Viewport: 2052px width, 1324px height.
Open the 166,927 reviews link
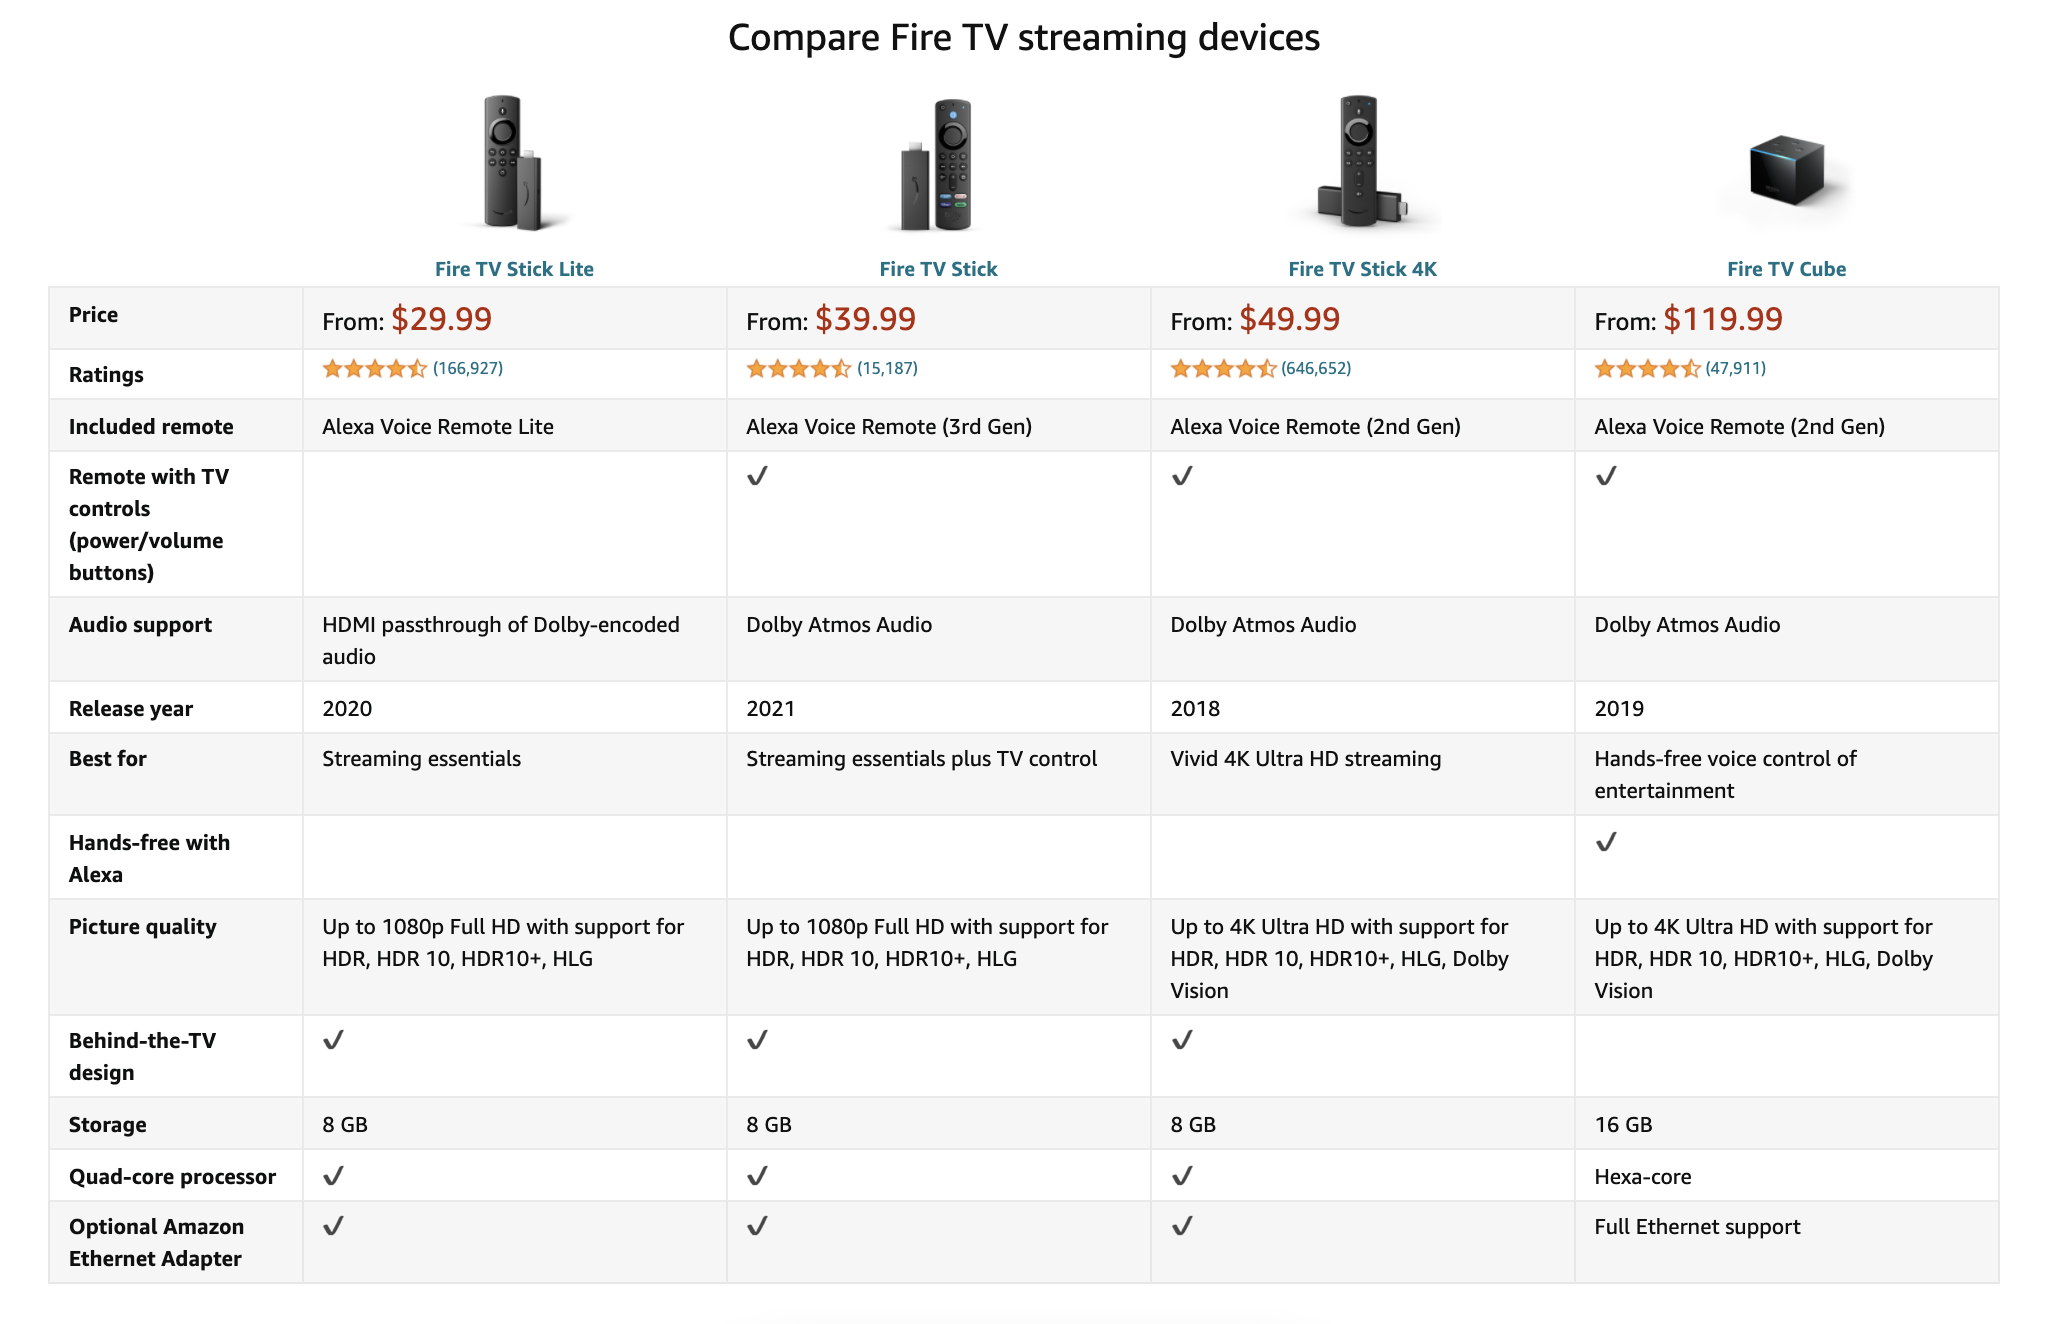[x=468, y=369]
